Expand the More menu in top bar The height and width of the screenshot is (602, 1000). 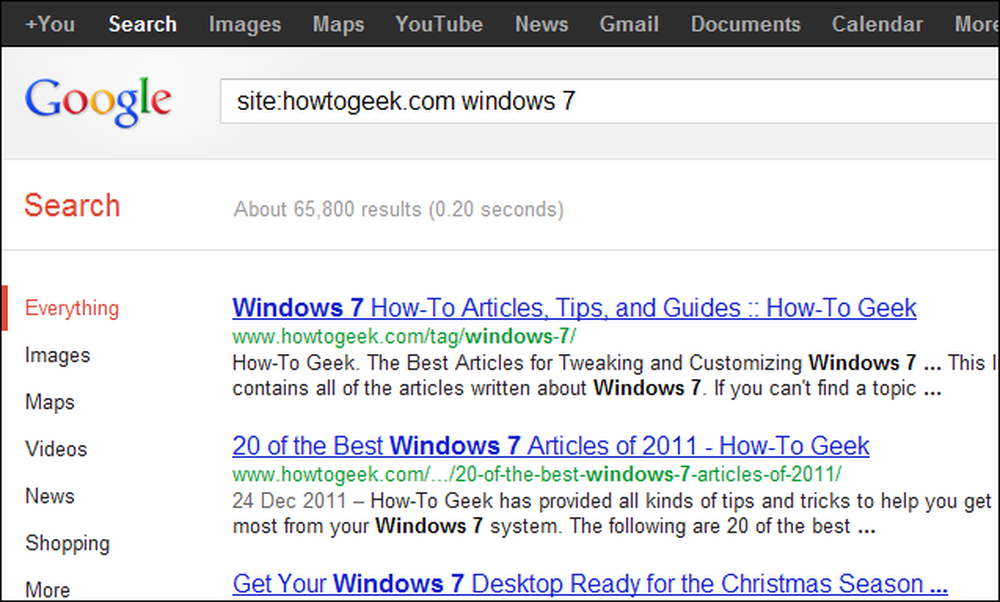pyautogui.click(x=976, y=24)
